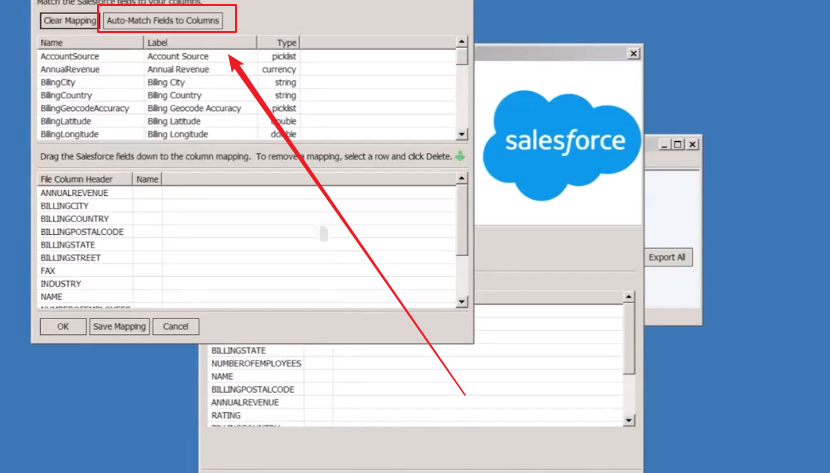
Task: Select BILLINGPOSTALCODE row in background window
Action: [416, 389]
